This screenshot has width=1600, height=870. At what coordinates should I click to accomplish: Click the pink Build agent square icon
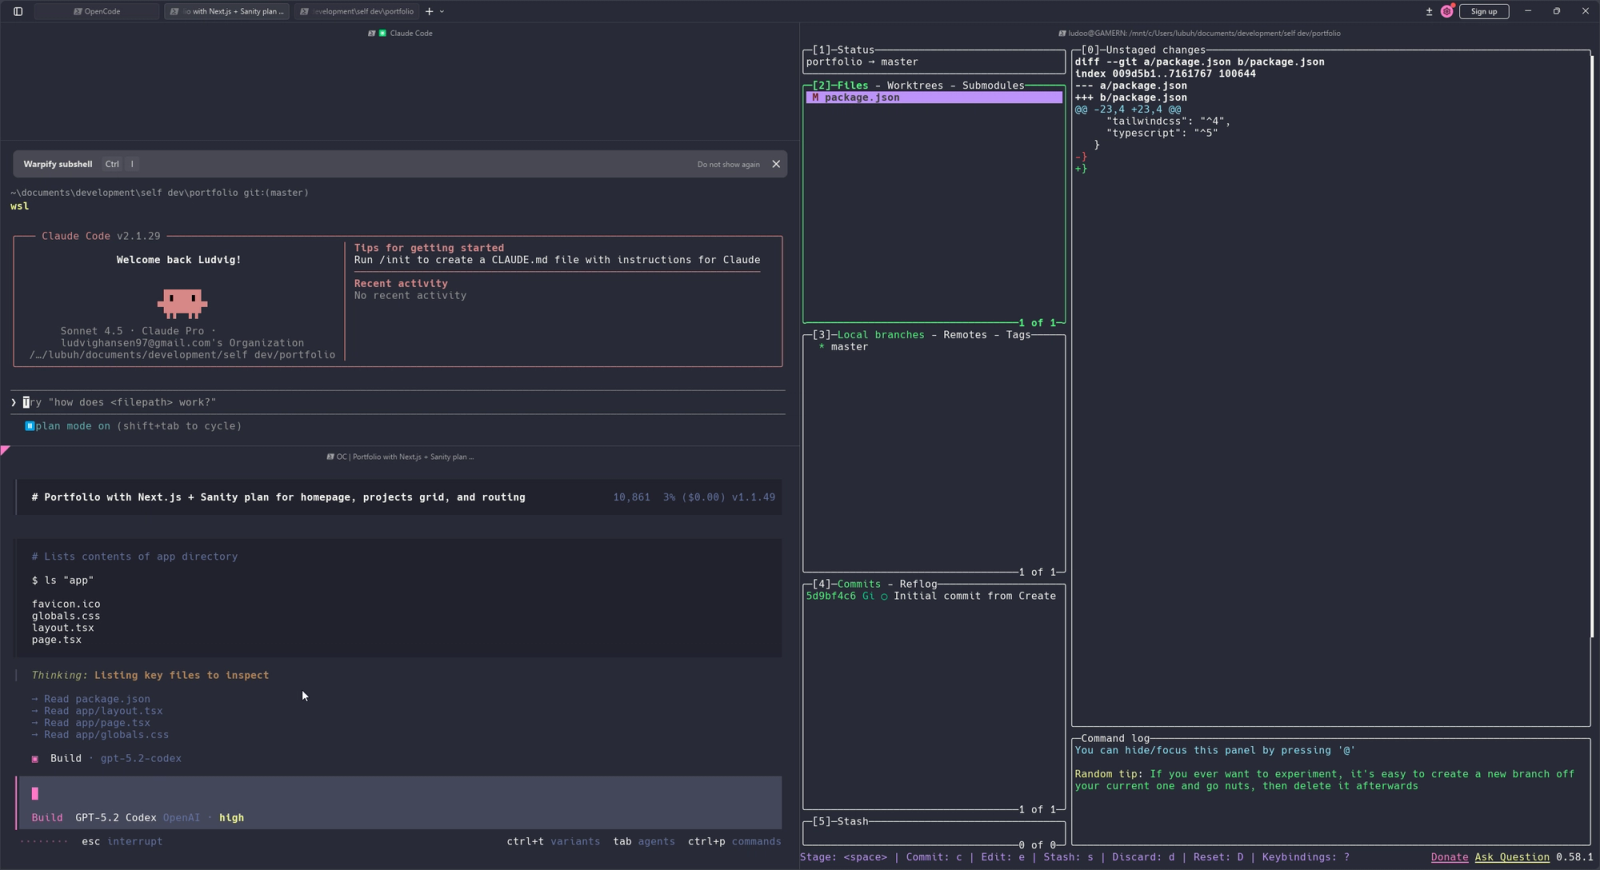click(35, 759)
